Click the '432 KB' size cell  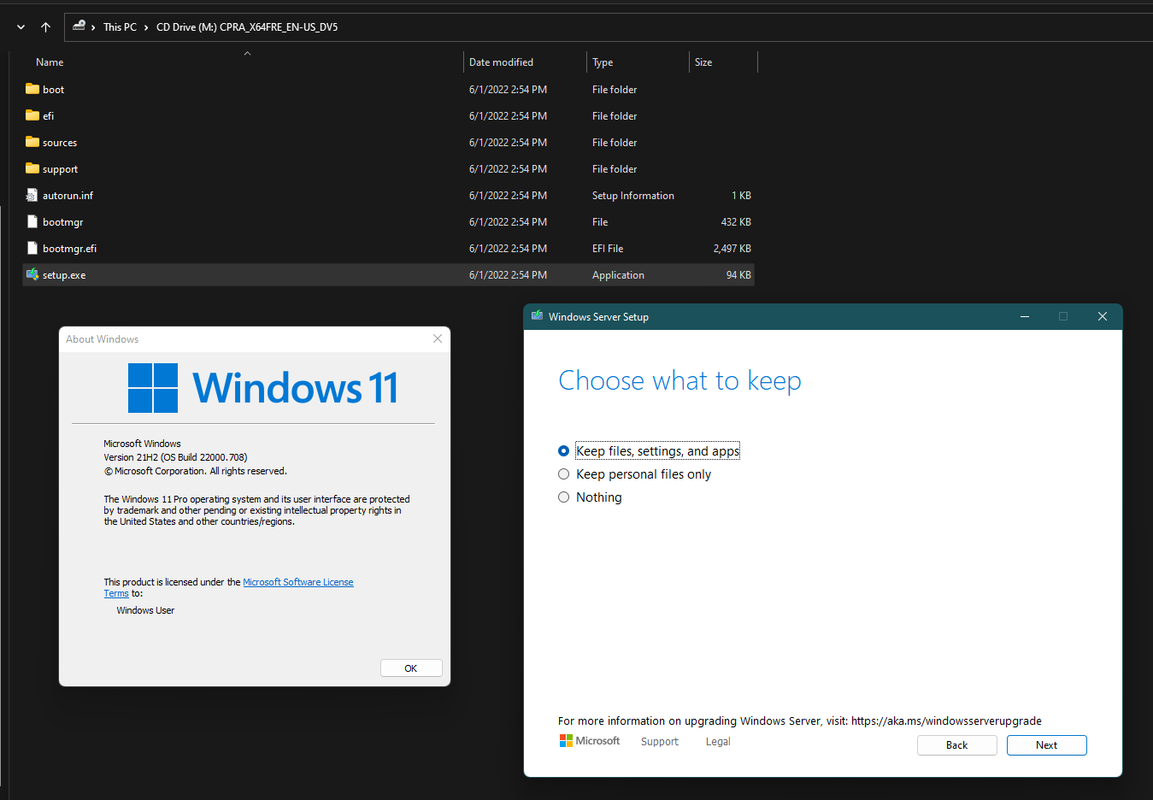pos(736,222)
